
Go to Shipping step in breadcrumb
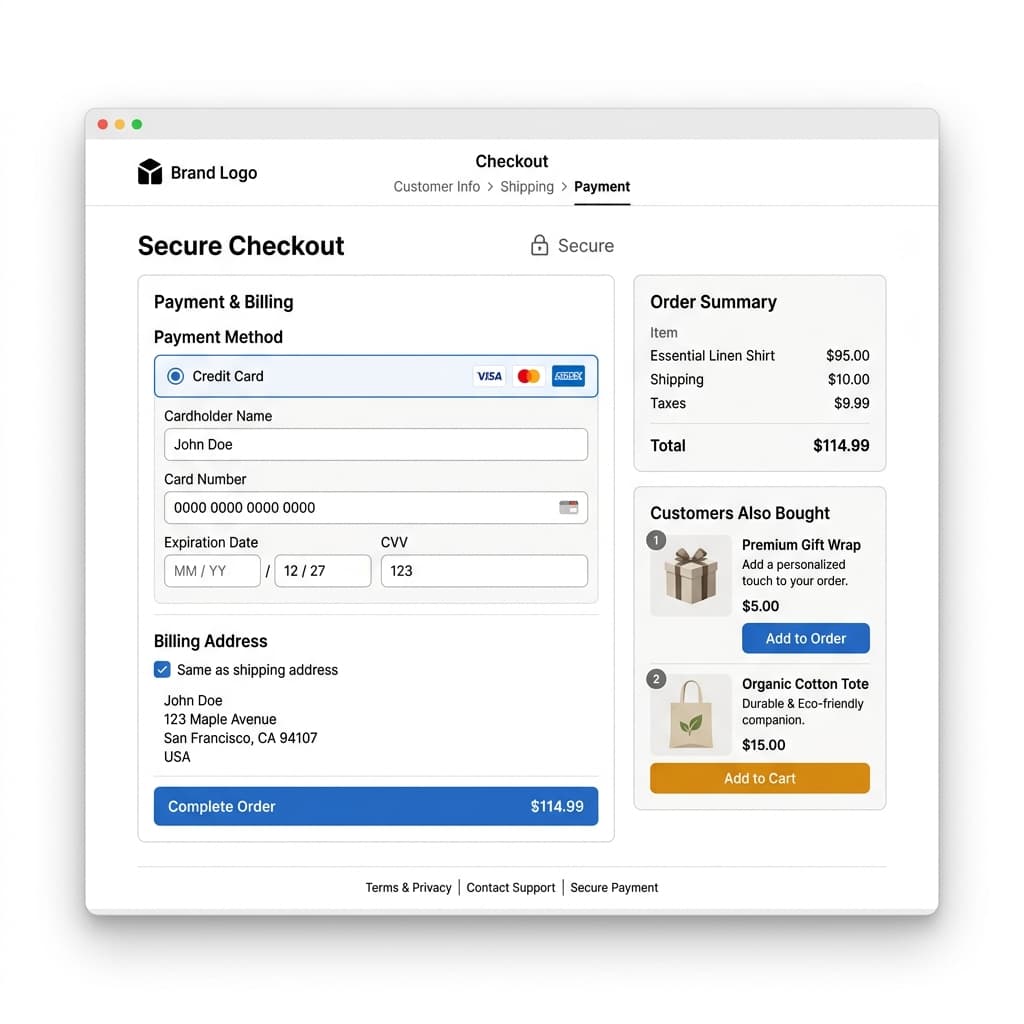point(526,187)
